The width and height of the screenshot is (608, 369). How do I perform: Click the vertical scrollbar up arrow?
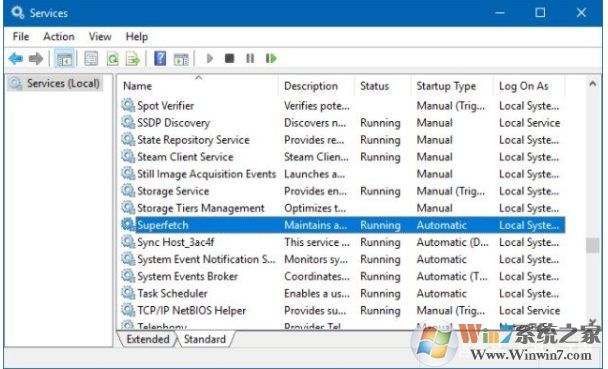592,84
